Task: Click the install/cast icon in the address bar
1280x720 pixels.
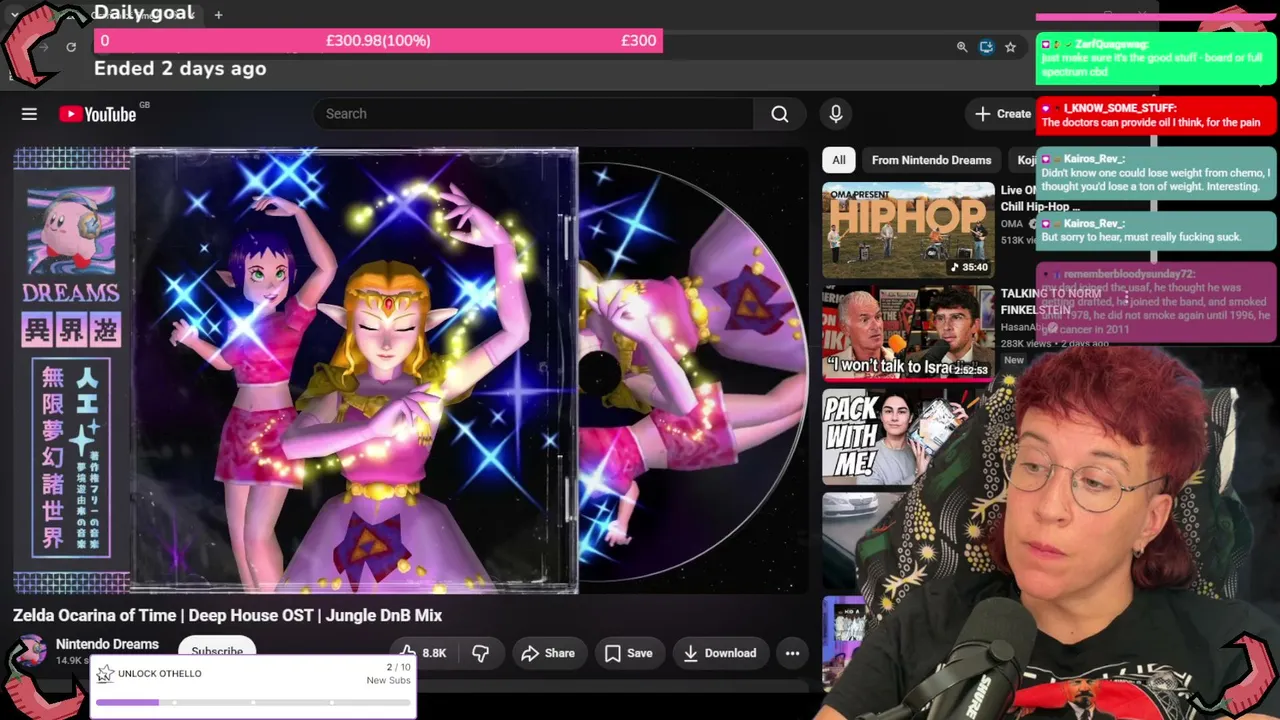Action: pyautogui.click(x=986, y=47)
